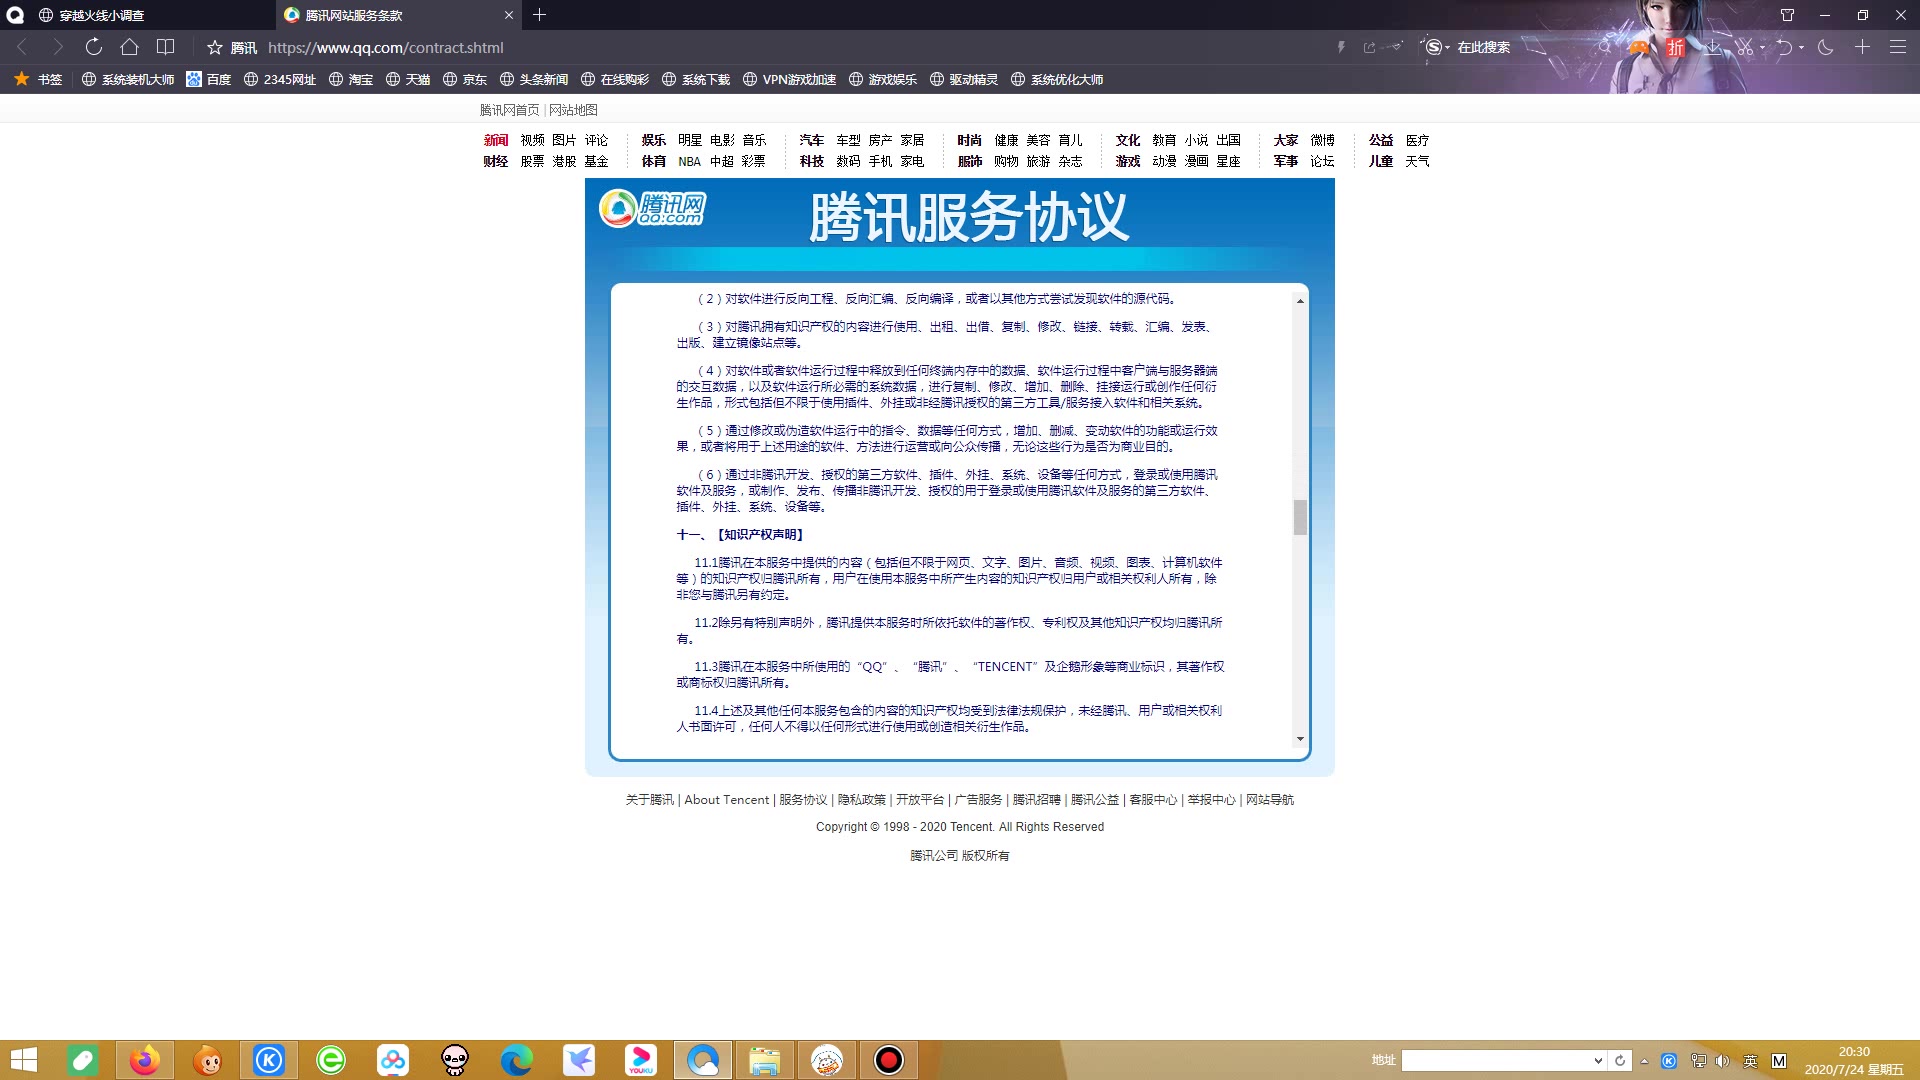Open the reading mode book icon
The image size is (1920, 1080).
coord(165,47)
